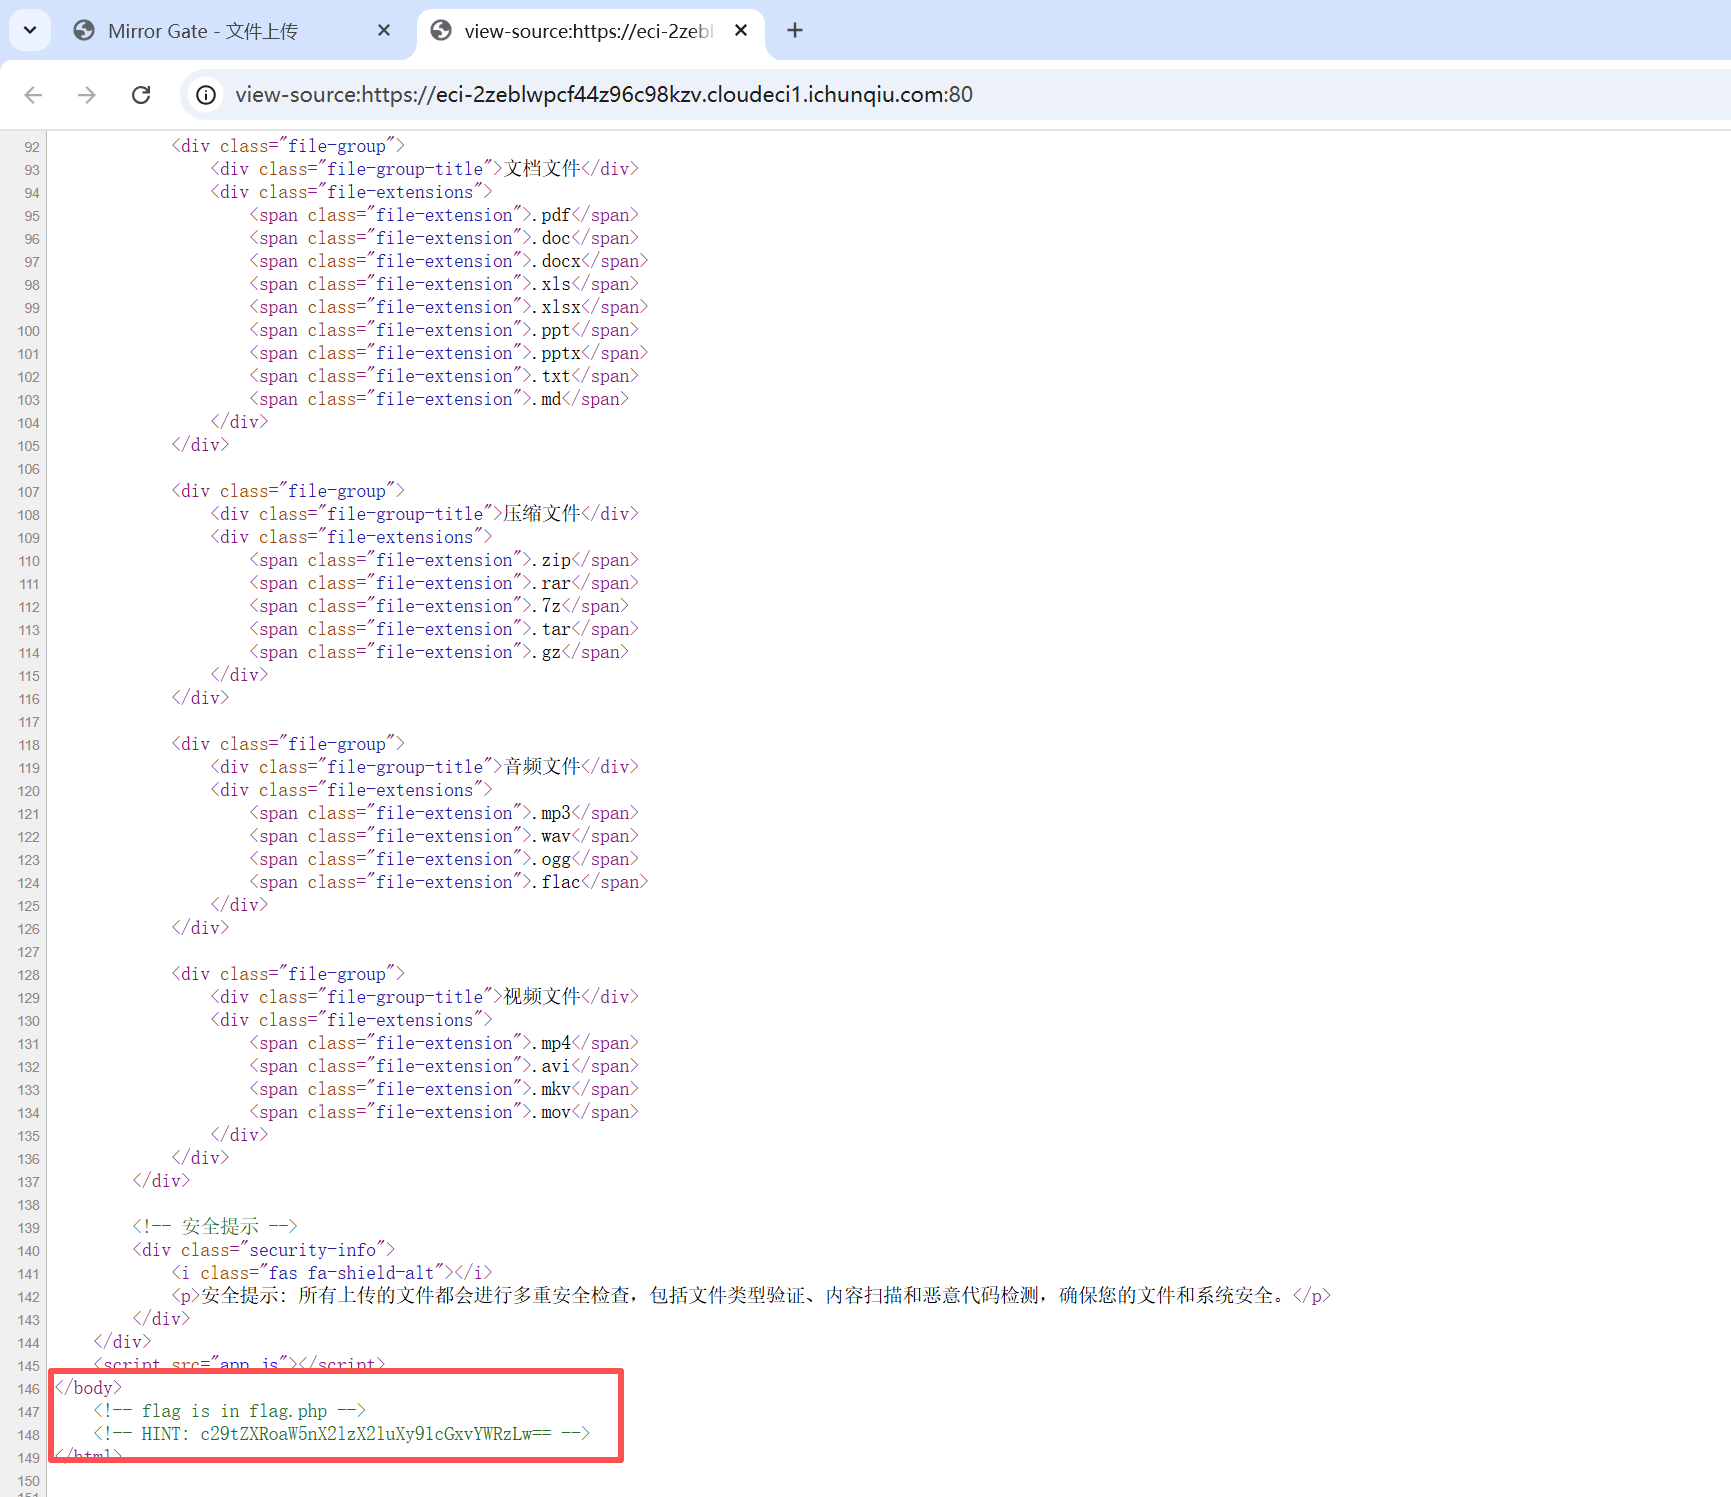Click the app.js script source text
The height and width of the screenshot is (1497, 1731).
point(247,1365)
